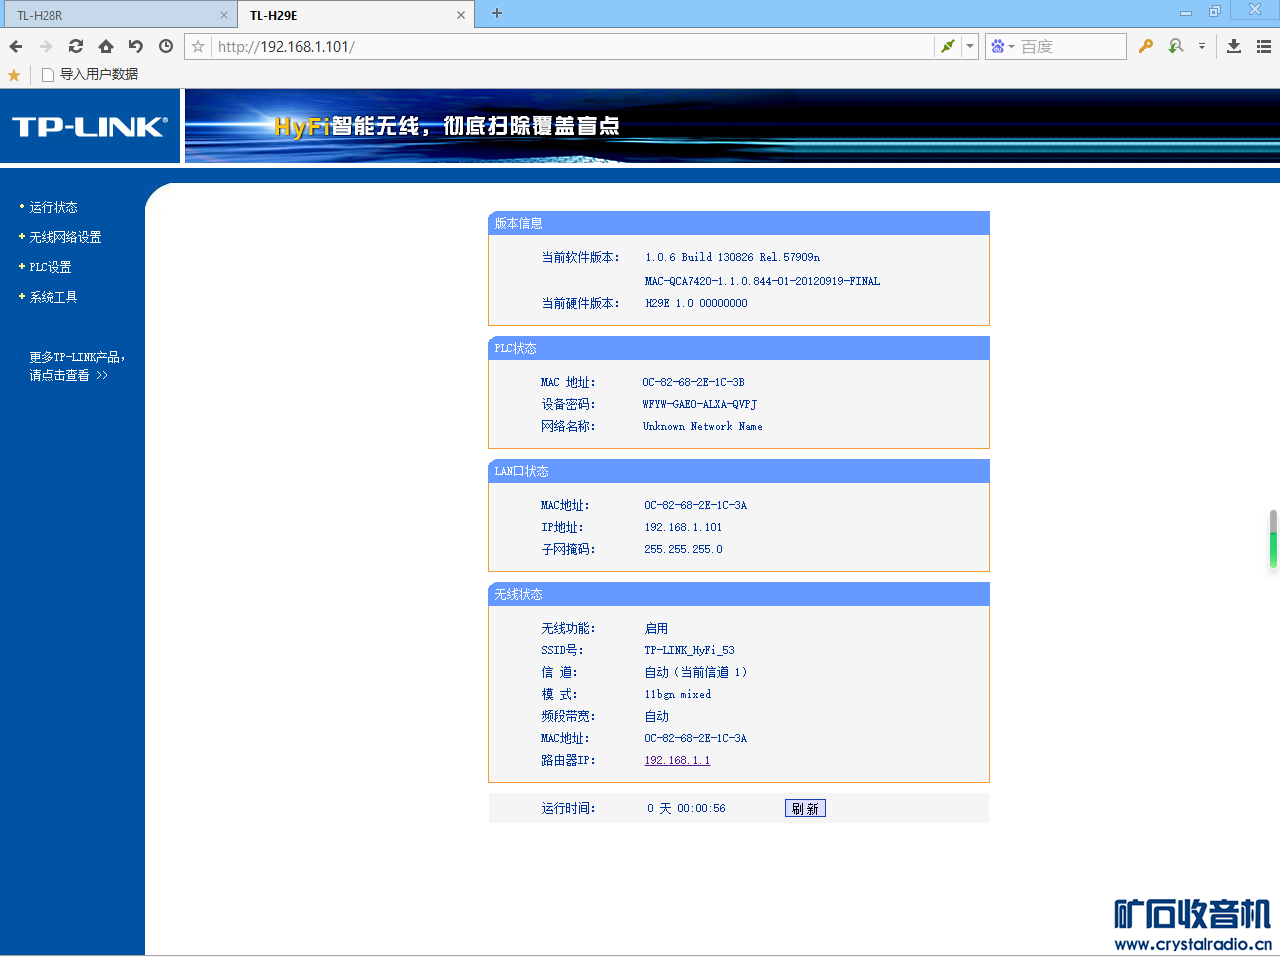Click software version 1.0.6 Build text

732,257
